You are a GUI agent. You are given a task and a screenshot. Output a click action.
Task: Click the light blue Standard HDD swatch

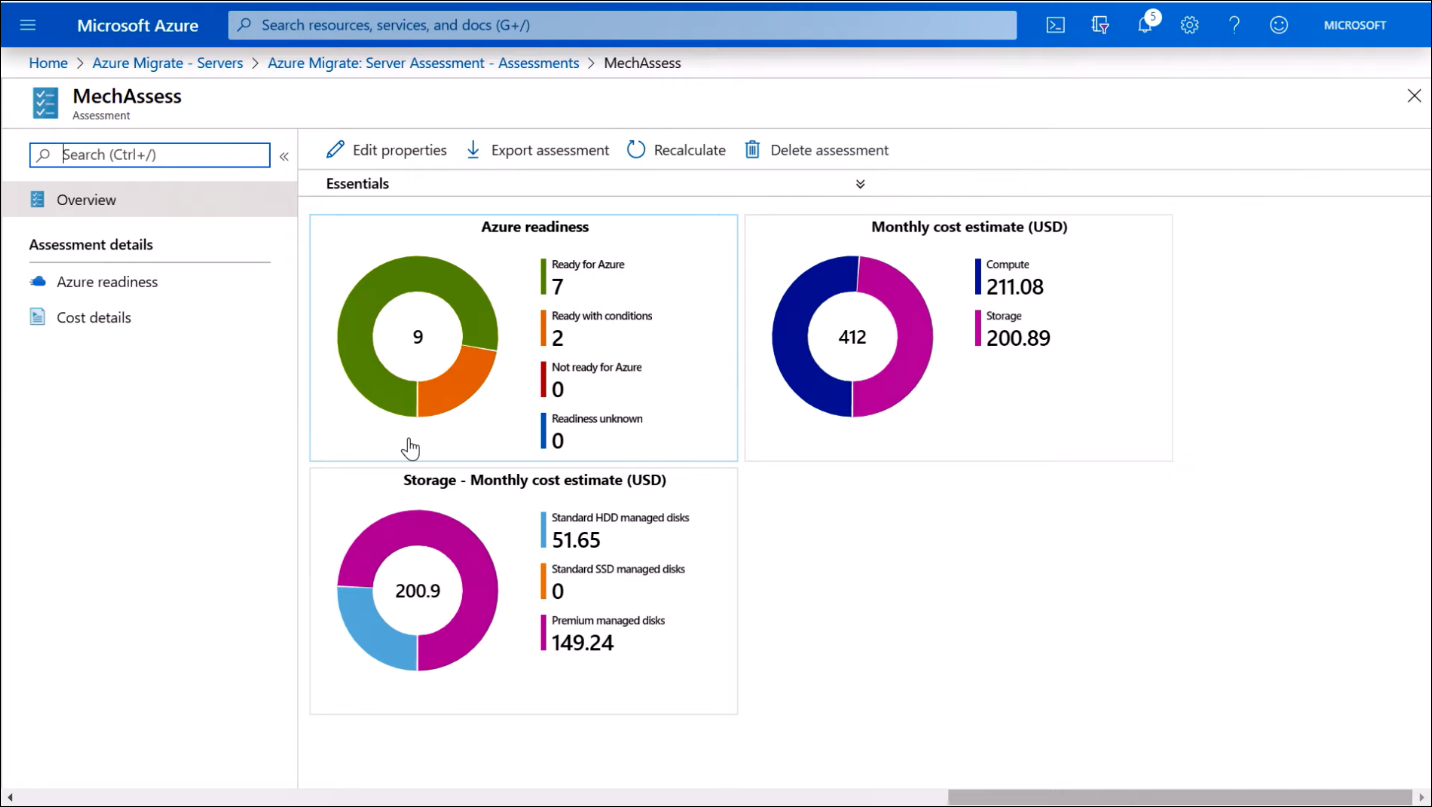[x=544, y=530]
